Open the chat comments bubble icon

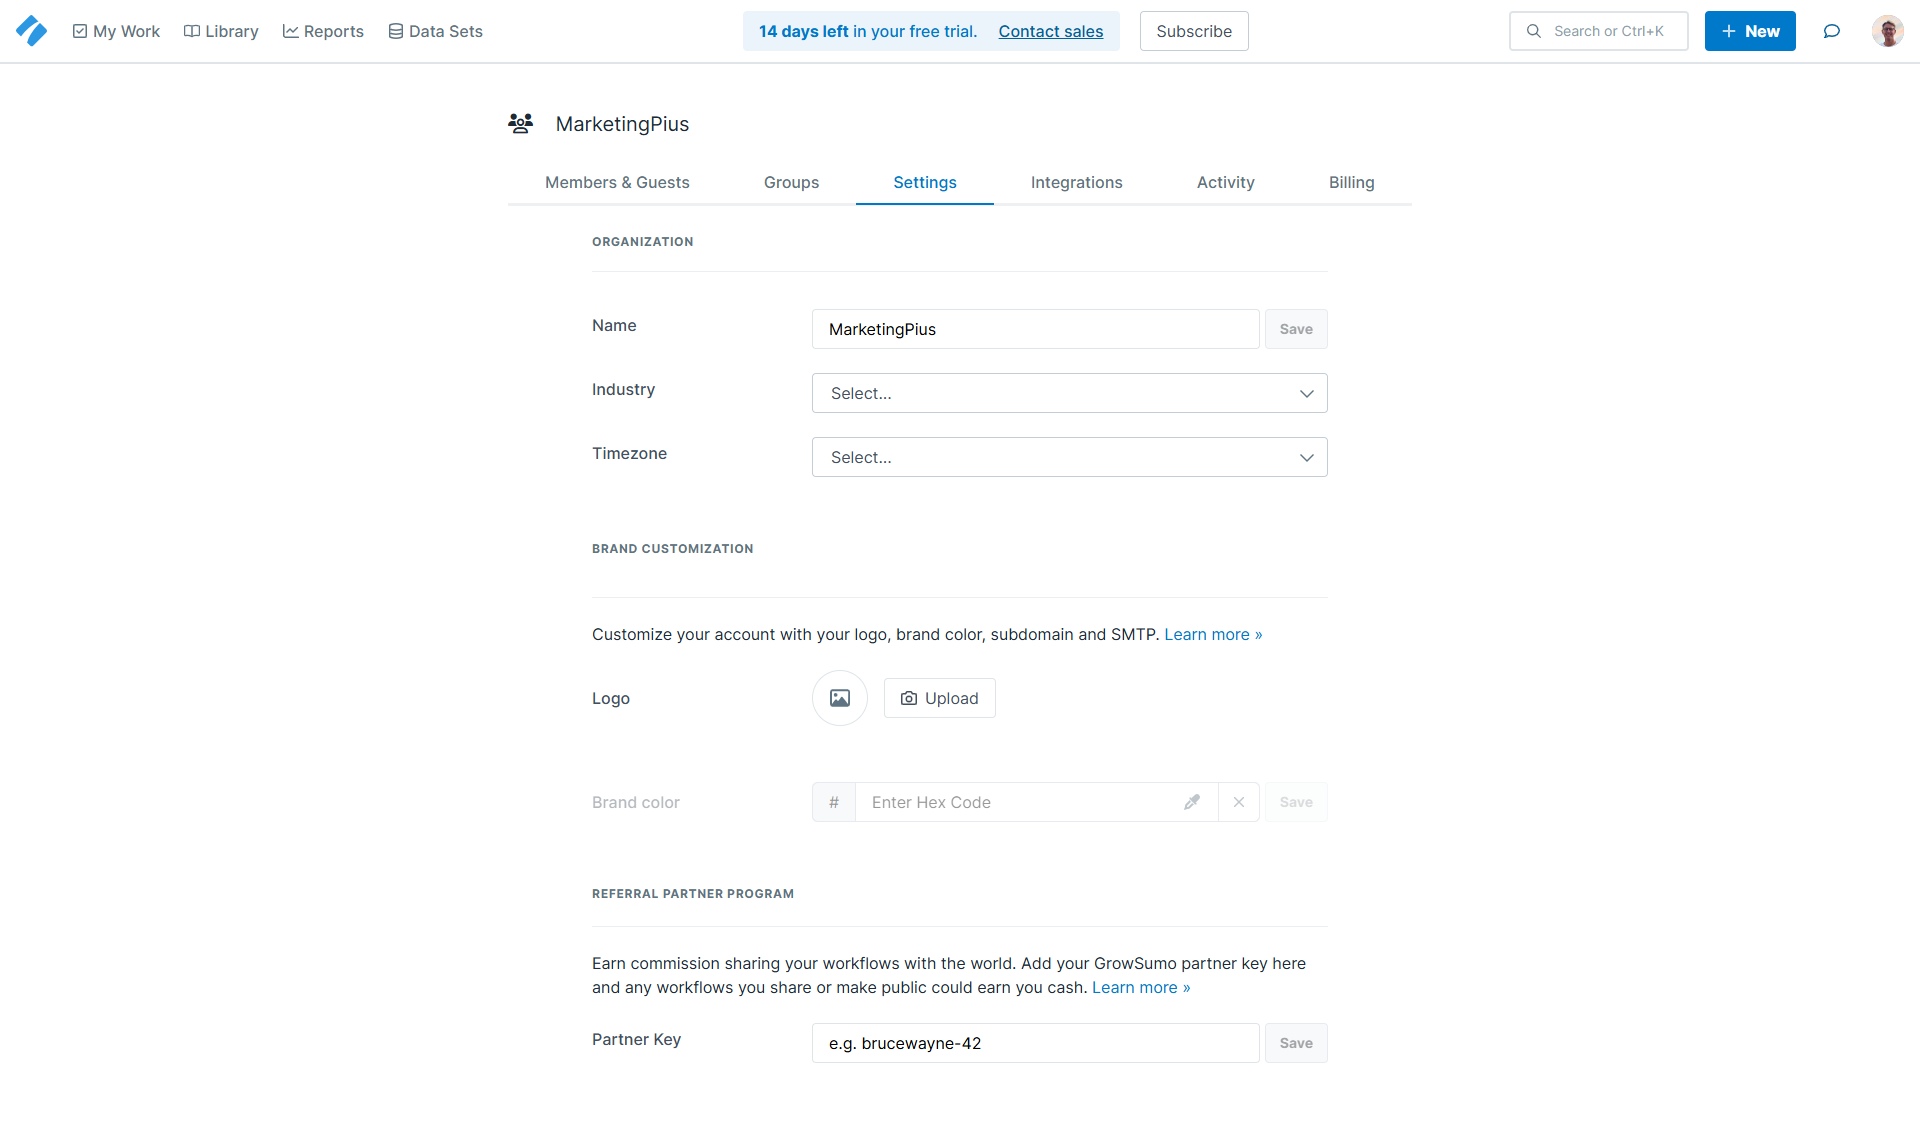tap(1831, 31)
